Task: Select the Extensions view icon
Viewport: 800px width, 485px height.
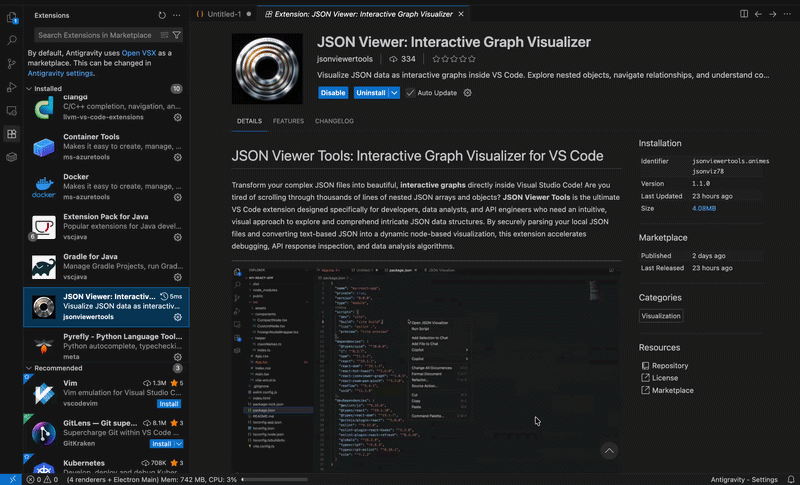Action: click(x=11, y=134)
